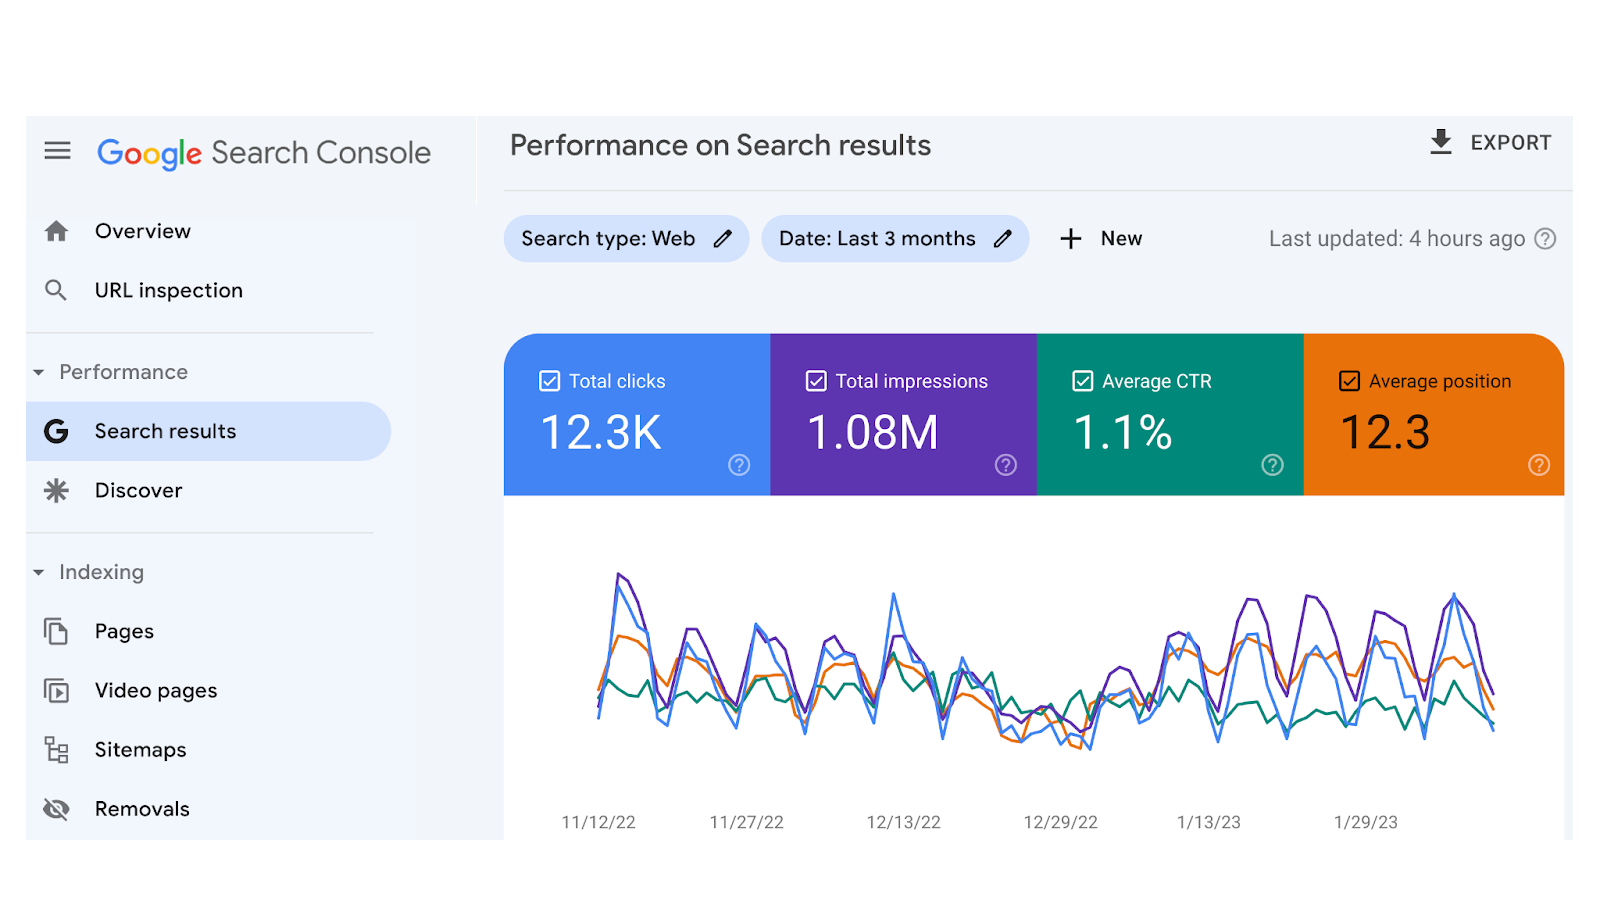Viewport: 1600px width, 901px height.
Task: Open the hamburger main menu
Action: coord(57,151)
